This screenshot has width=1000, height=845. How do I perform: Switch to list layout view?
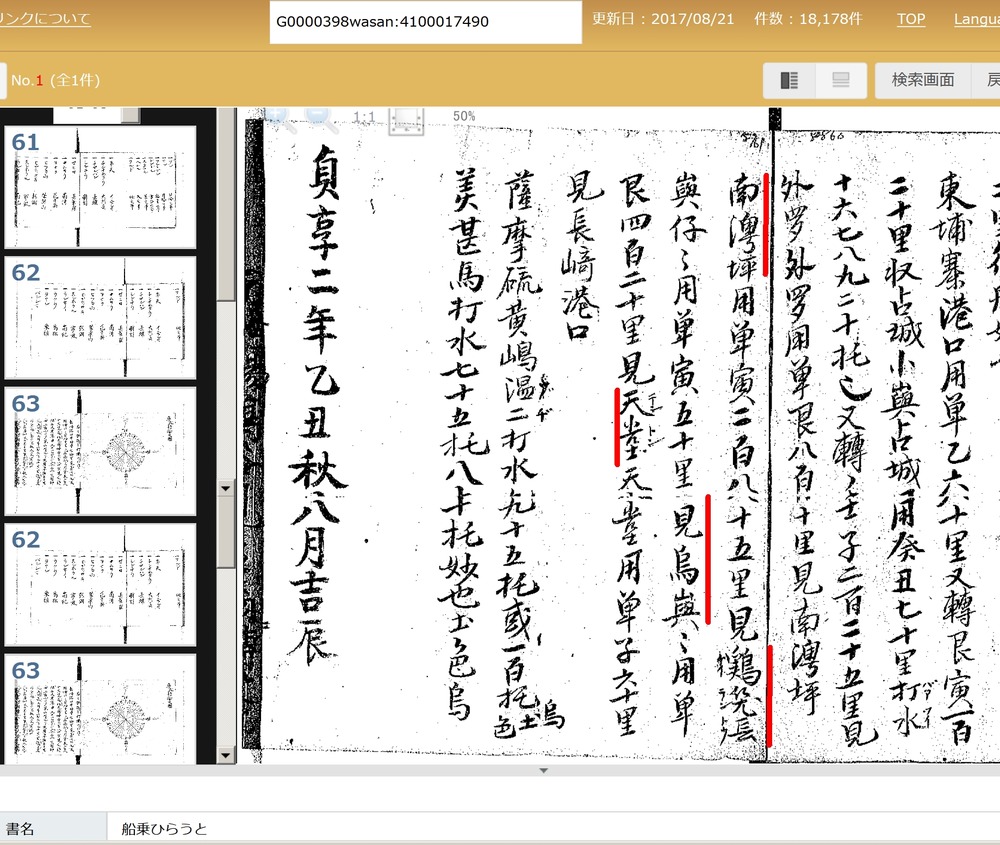841,80
